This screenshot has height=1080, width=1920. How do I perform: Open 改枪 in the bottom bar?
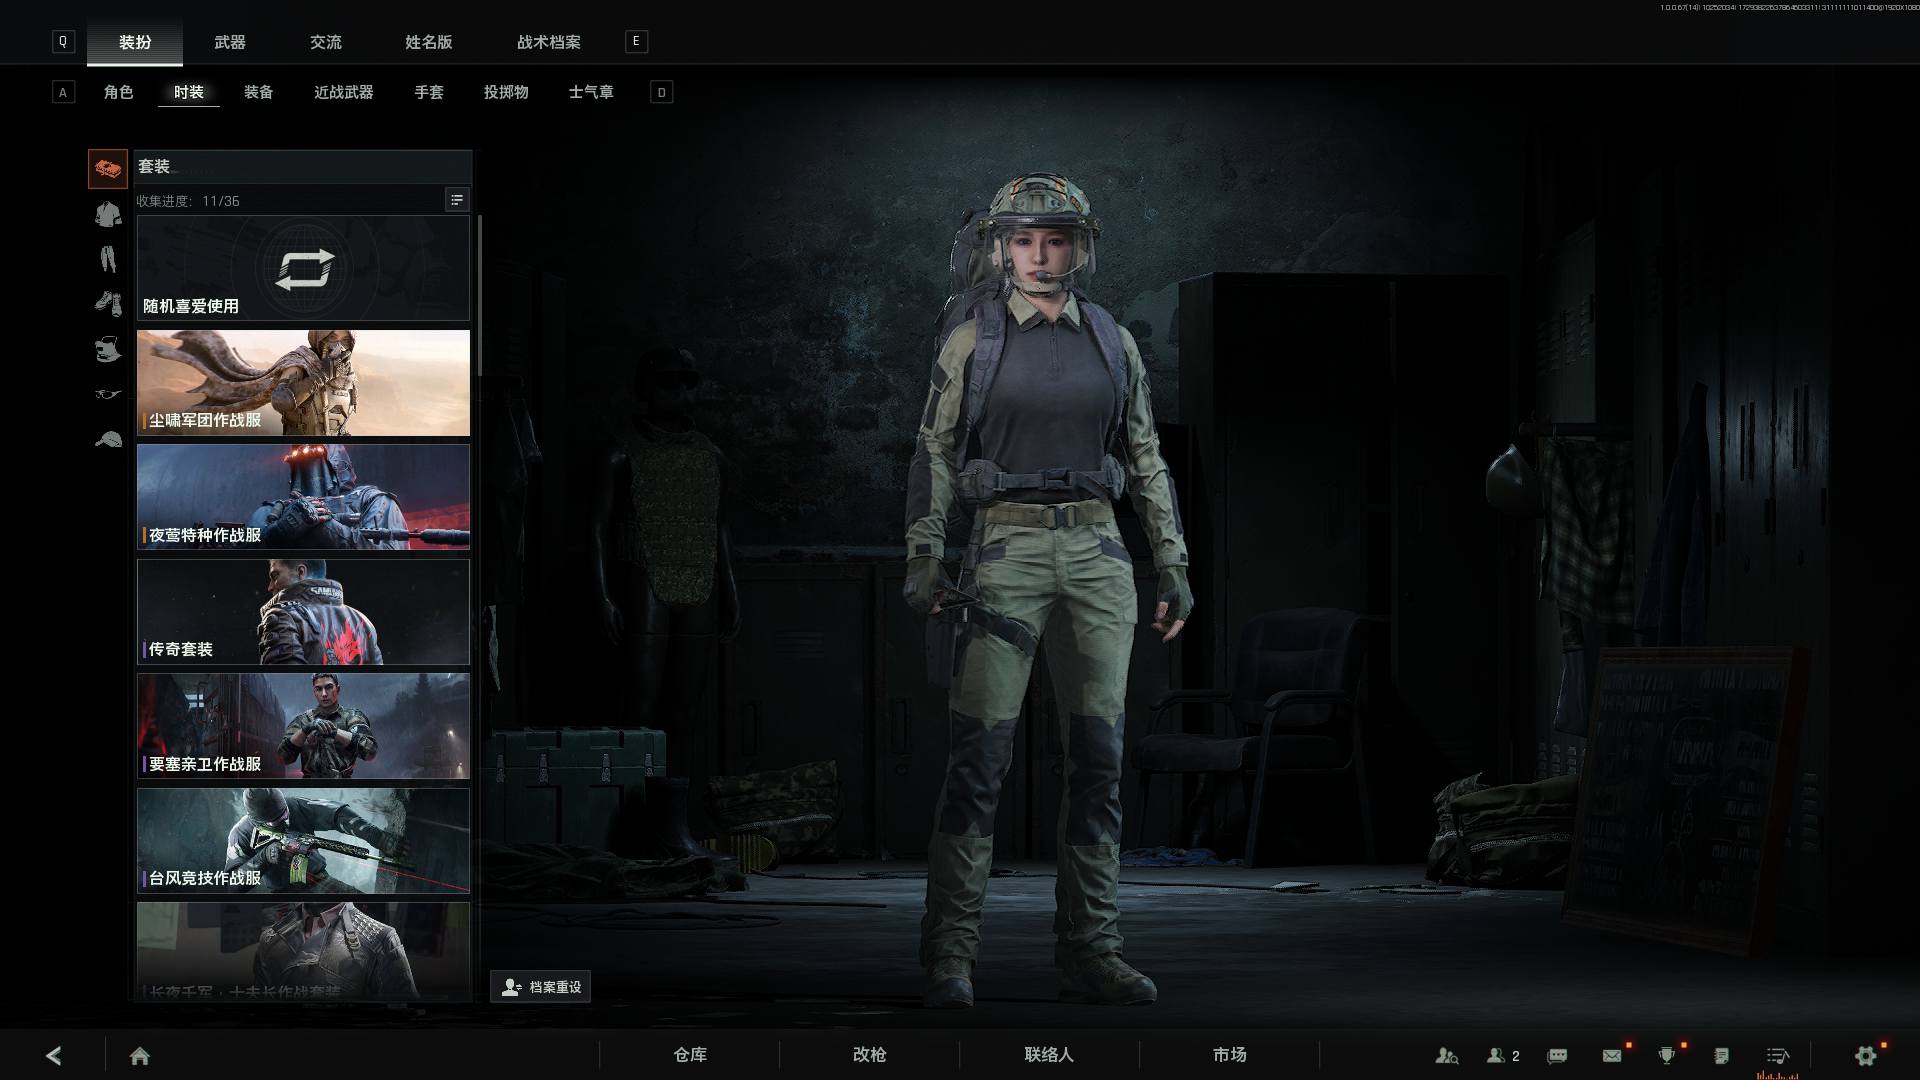870,1055
